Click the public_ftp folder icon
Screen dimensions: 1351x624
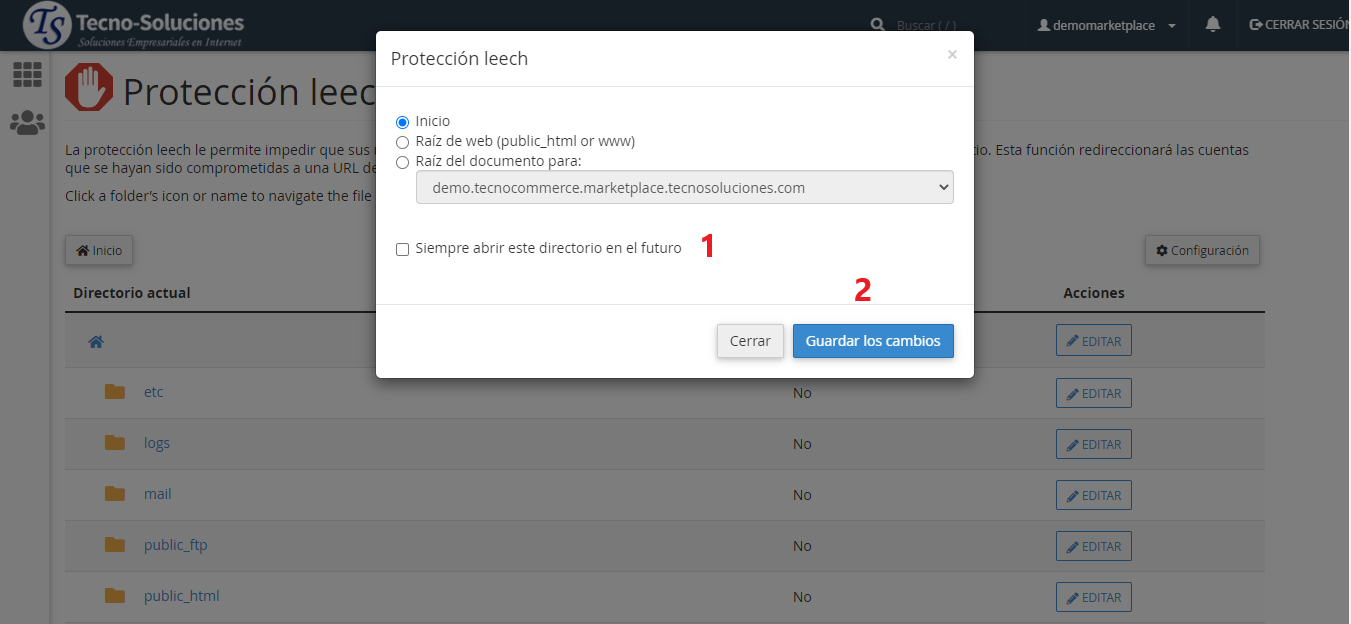pyautogui.click(x=115, y=545)
